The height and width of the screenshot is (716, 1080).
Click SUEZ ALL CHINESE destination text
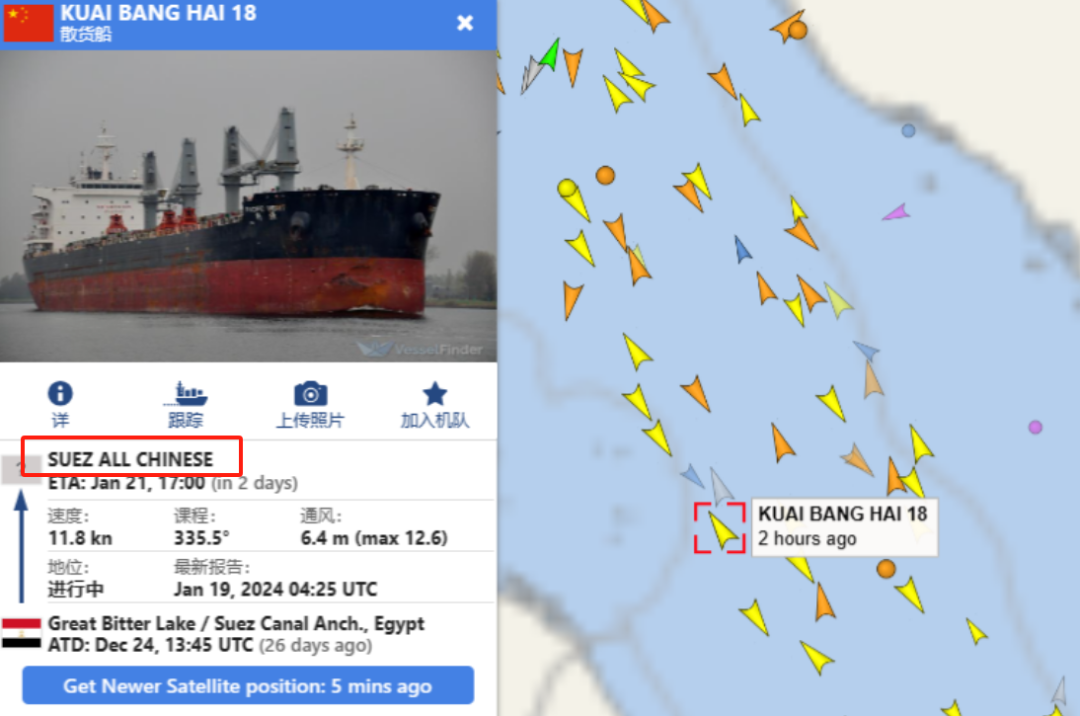(x=130, y=459)
